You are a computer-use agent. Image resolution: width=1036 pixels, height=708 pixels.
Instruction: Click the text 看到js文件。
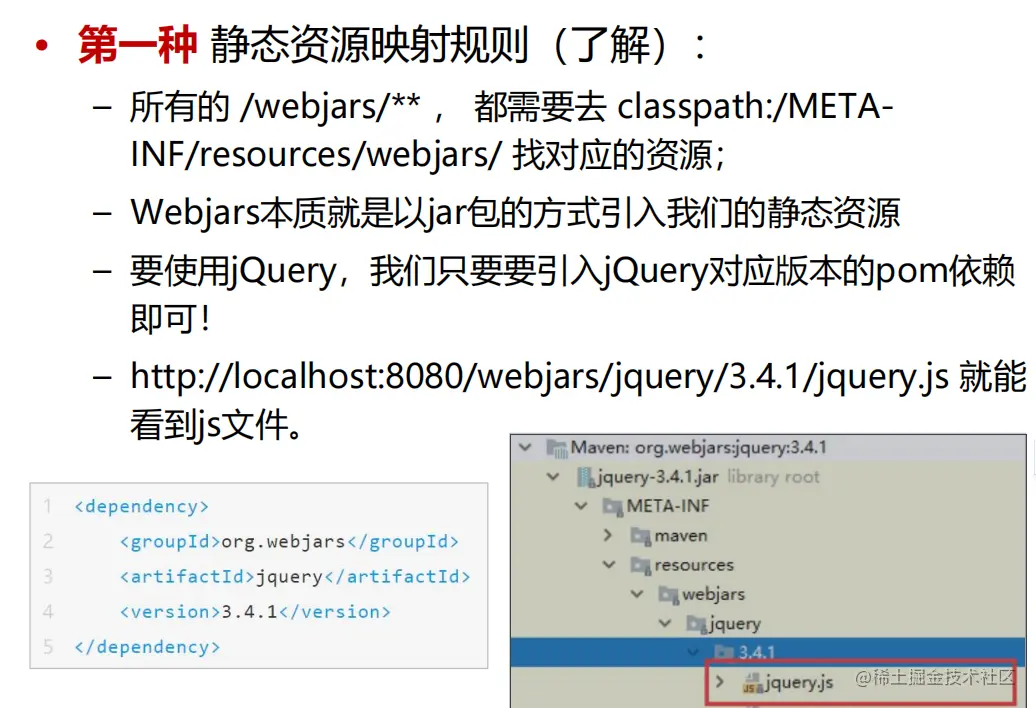(x=217, y=425)
